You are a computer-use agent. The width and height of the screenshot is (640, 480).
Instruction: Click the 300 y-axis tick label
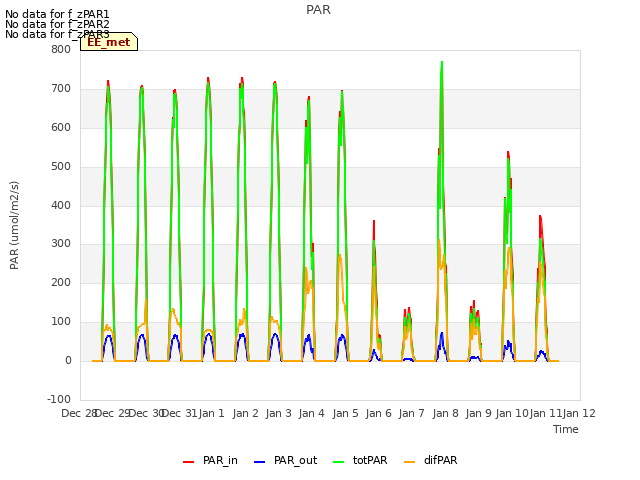[61, 244]
